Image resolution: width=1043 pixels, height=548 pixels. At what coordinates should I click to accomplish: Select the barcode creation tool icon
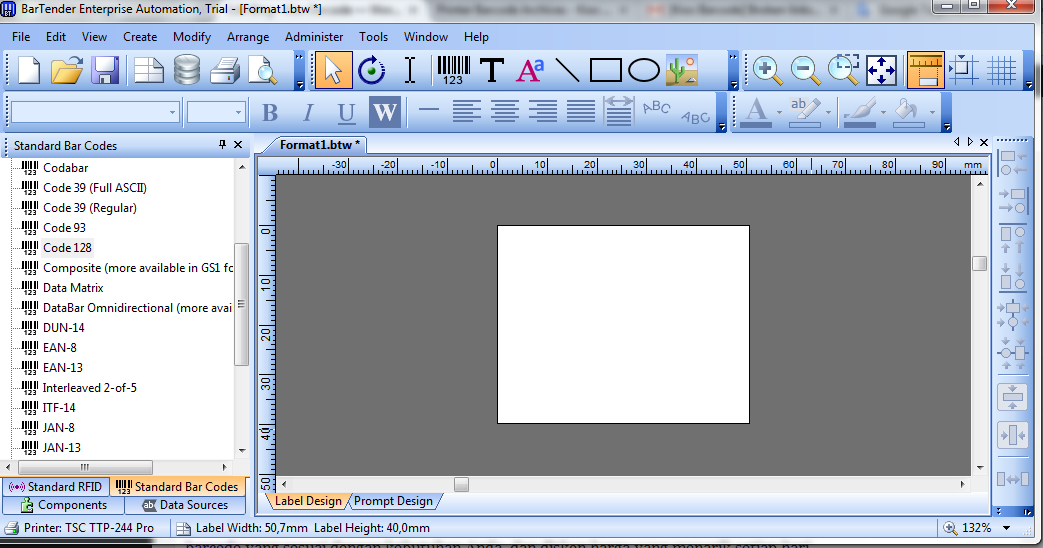point(454,70)
